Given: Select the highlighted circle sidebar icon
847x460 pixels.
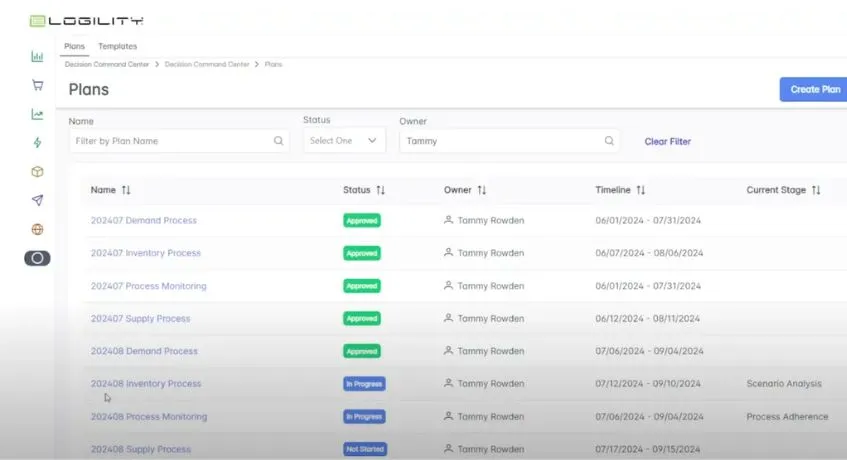Looking at the screenshot, I should click(37, 258).
